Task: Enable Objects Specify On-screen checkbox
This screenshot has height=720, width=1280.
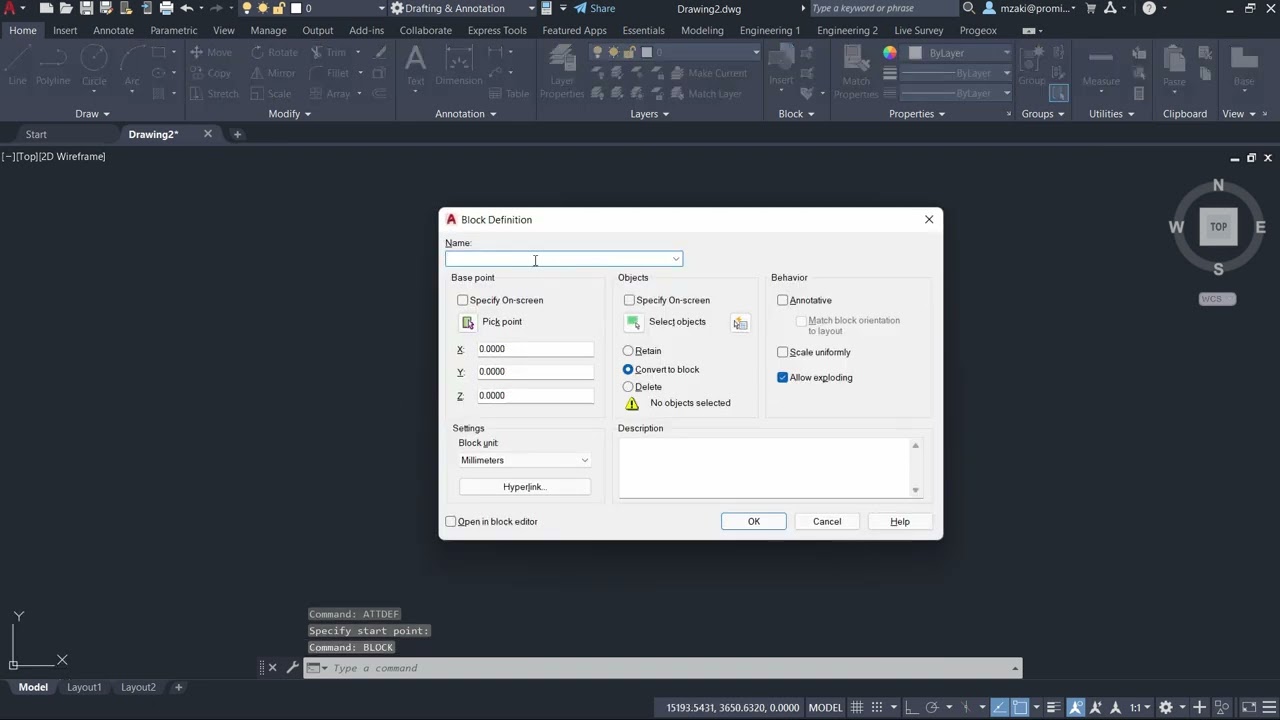Action: click(x=629, y=300)
